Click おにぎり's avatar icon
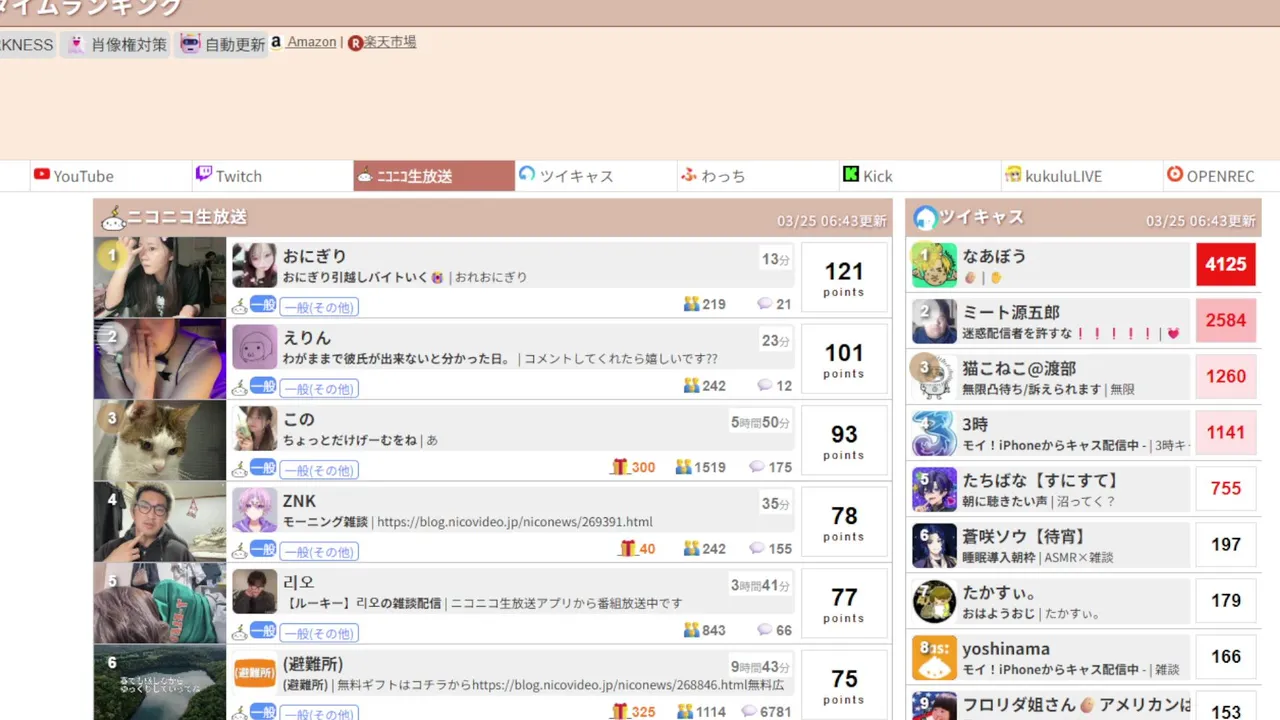Screen dimensions: 1280x720 (254, 265)
